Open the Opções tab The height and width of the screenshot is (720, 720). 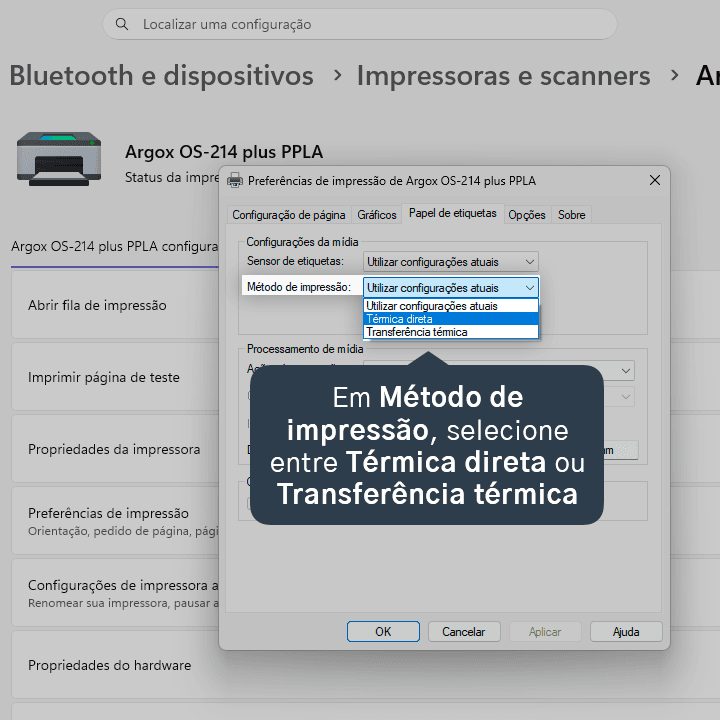[527, 215]
